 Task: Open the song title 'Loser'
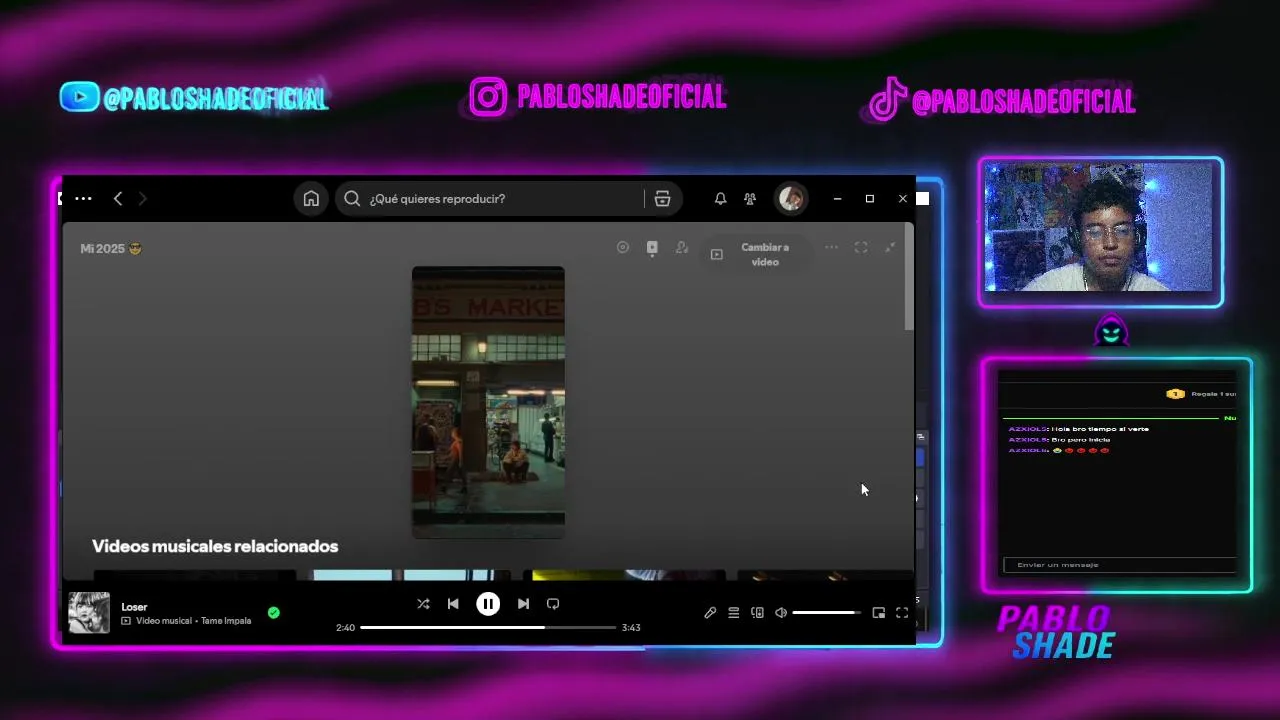point(134,607)
